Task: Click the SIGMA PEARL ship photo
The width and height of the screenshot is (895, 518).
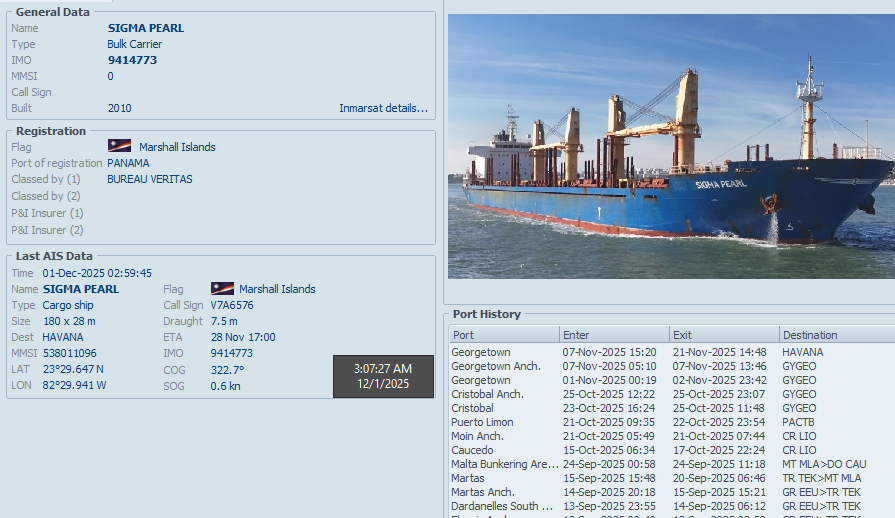Action: (x=671, y=147)
